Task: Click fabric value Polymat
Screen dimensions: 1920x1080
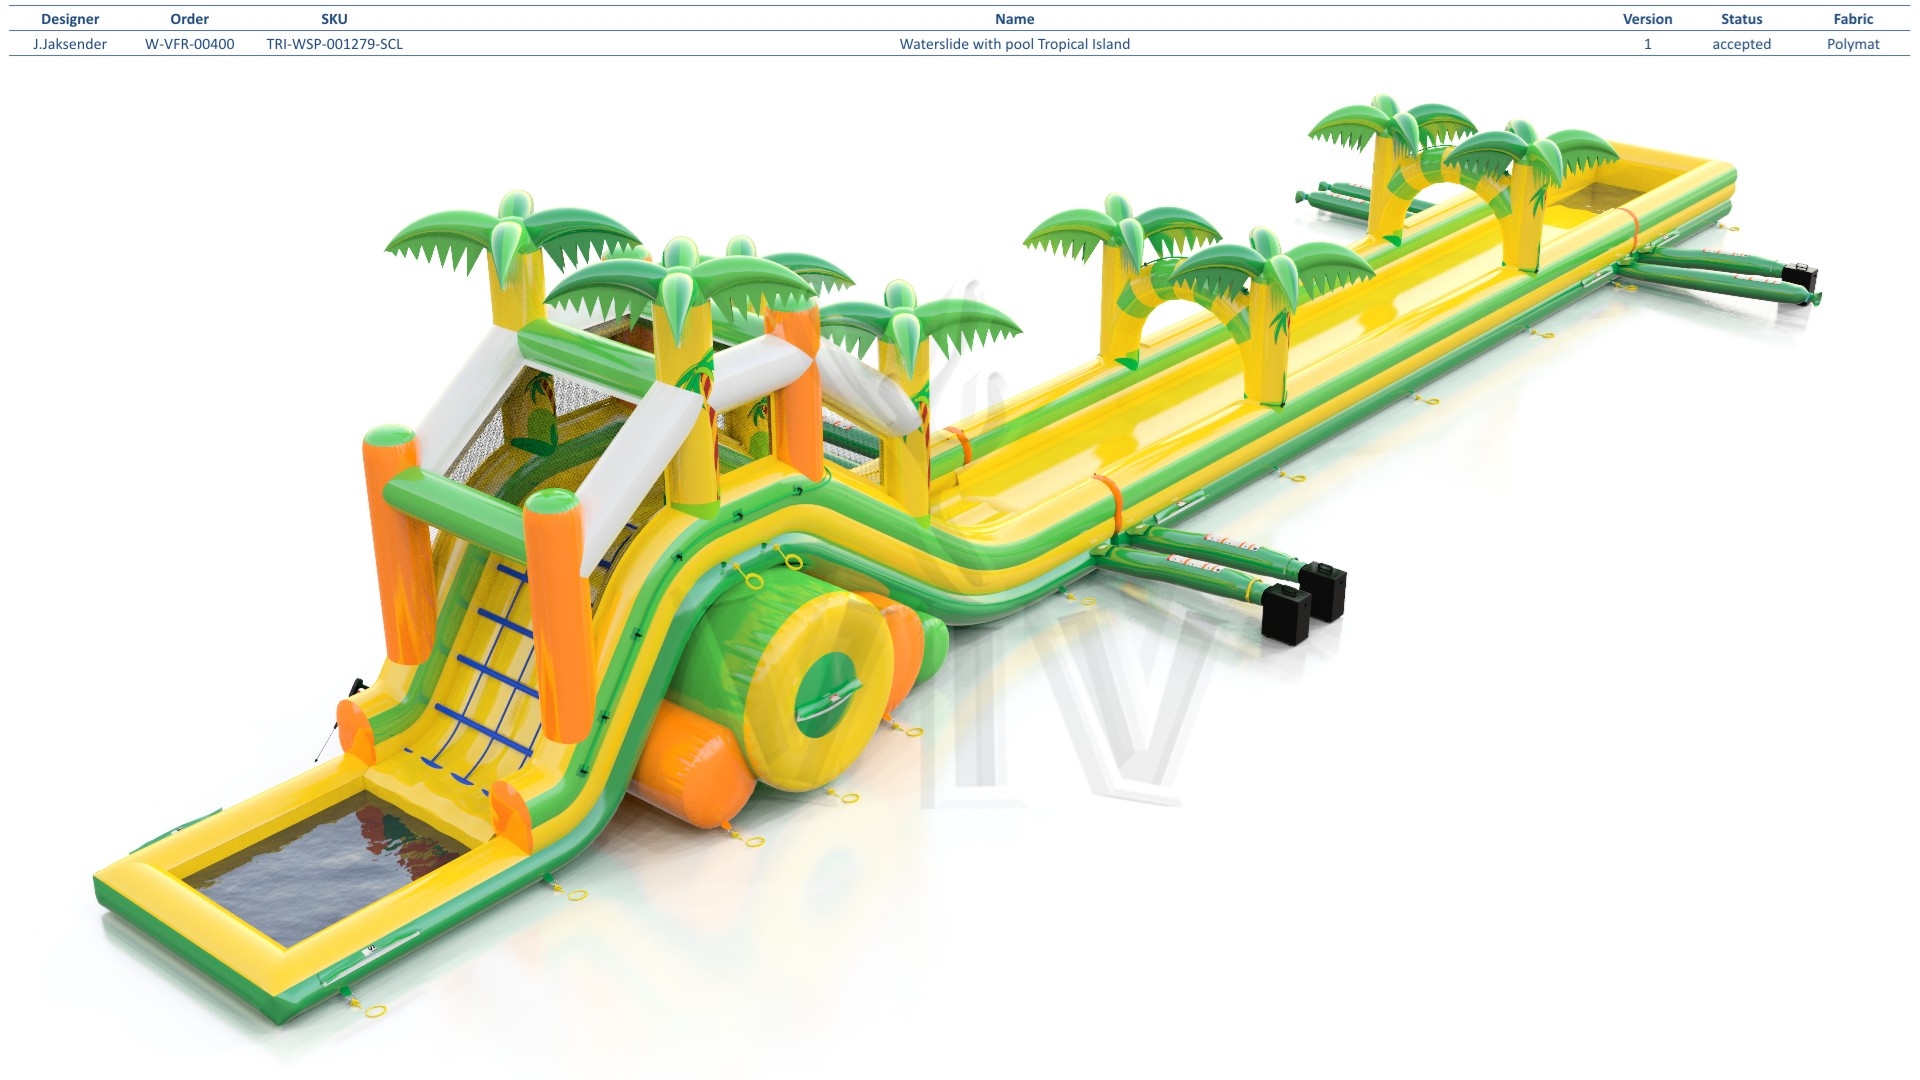Action: click(x=1853, y=44)
